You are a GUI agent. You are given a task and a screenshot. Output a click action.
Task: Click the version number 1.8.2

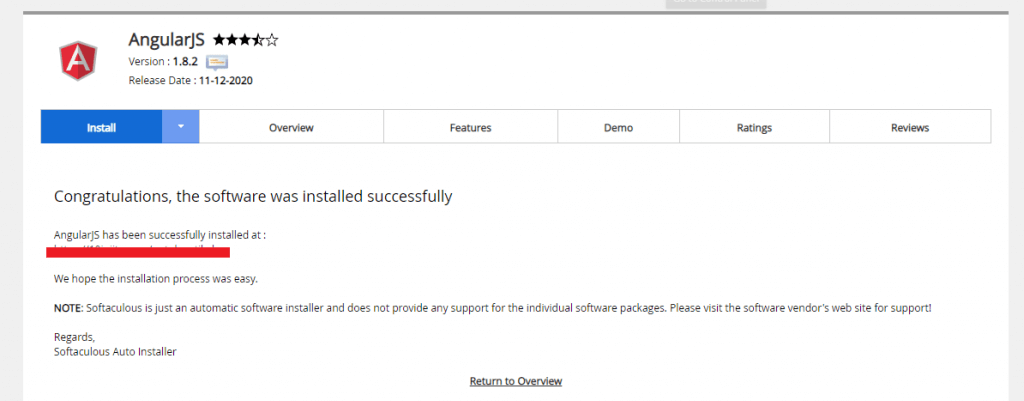[185, 62]
